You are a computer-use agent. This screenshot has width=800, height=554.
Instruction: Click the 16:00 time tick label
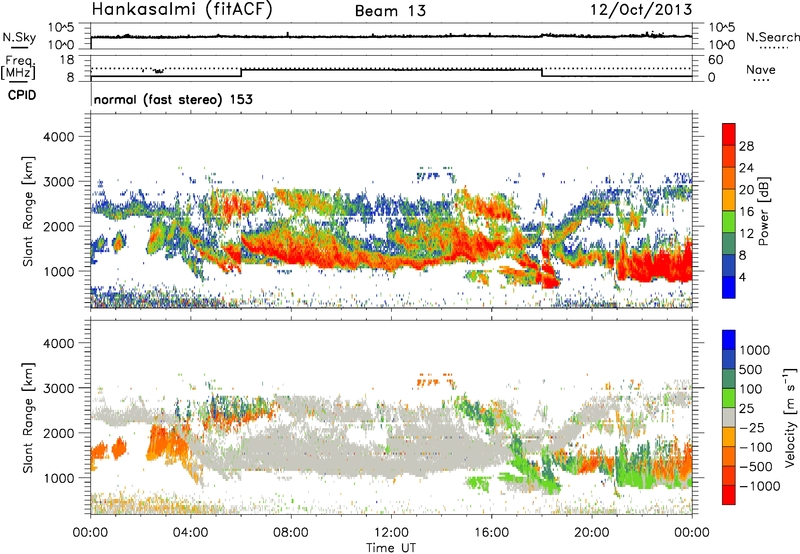pyautogui.click(x=491, y=533)
